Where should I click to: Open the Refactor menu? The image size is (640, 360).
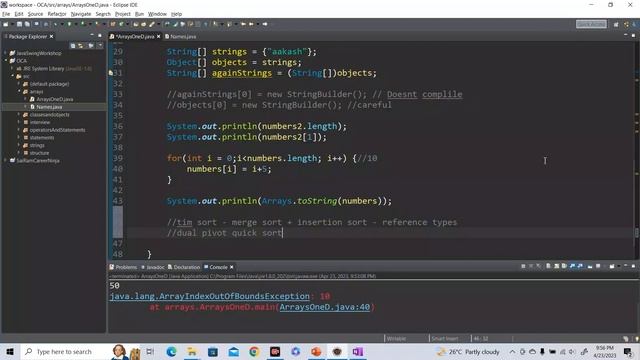click(x=57, y=14)
